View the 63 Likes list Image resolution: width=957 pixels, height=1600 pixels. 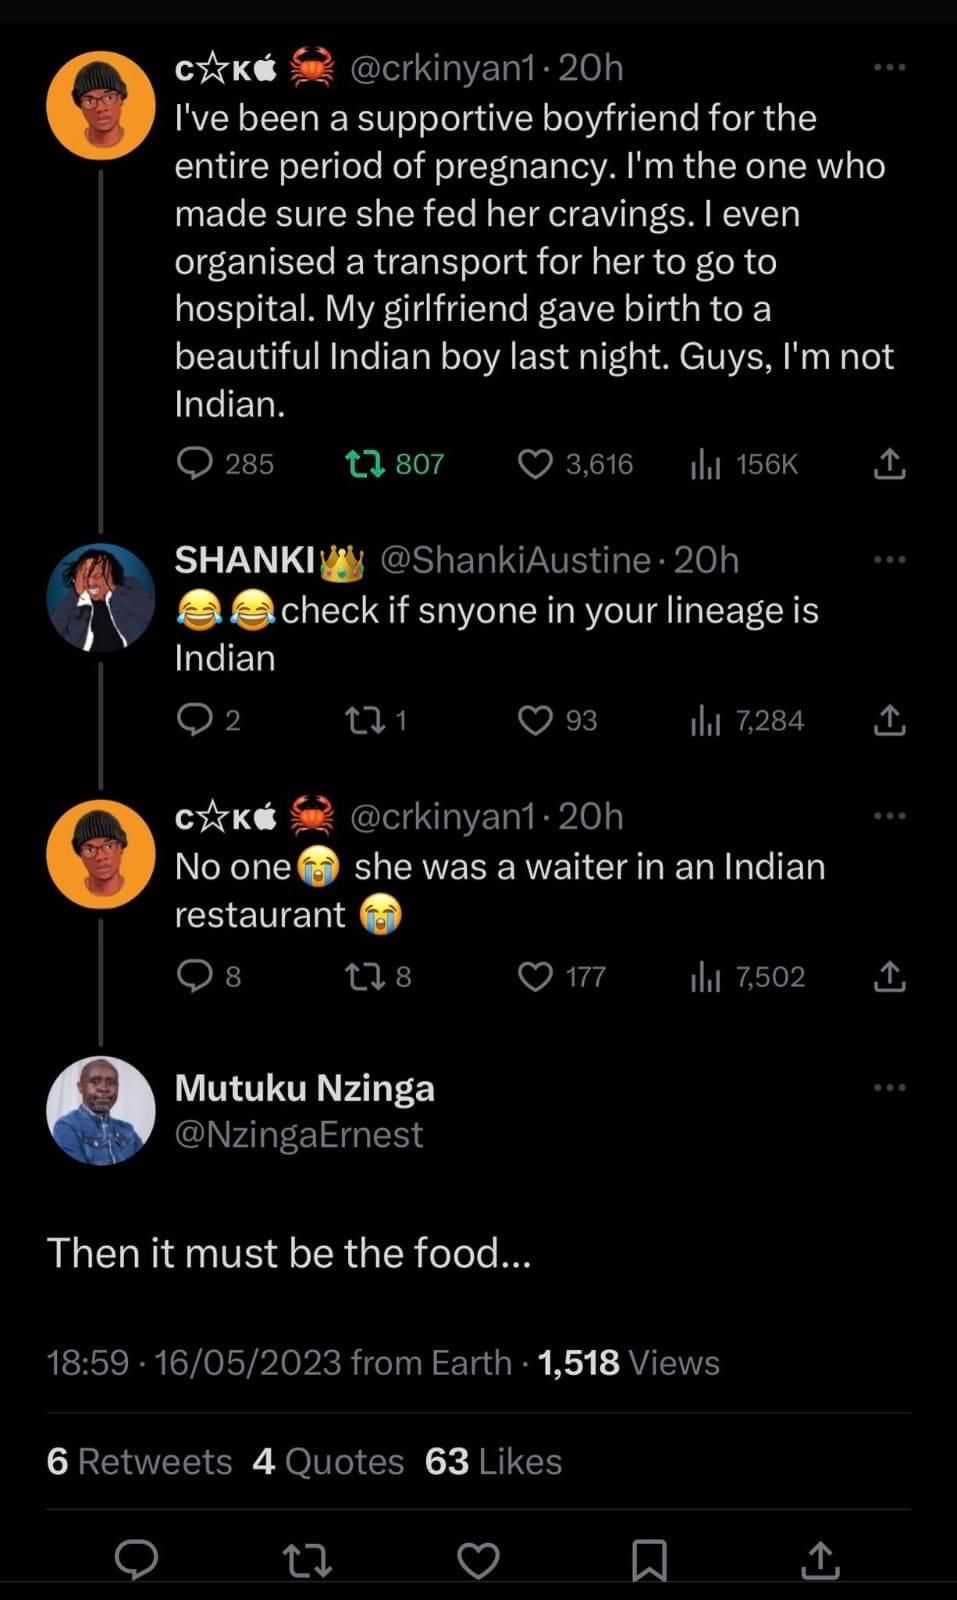(493, 1462)
